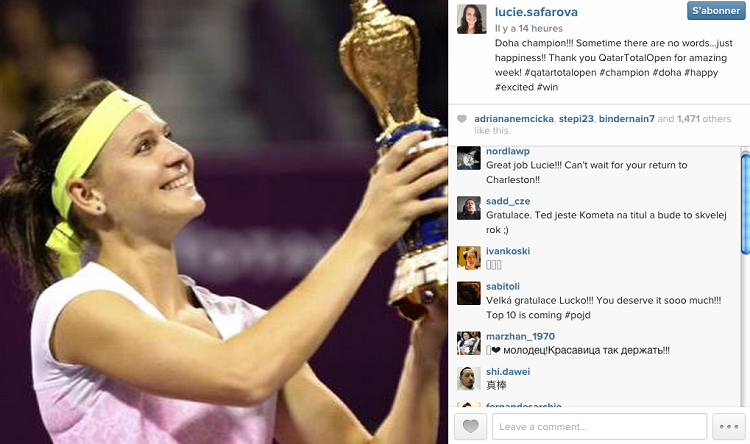Viewport: 750px width, 444px height.
Task: Click bindernain7 username link
Action: (x=627, y=119)
